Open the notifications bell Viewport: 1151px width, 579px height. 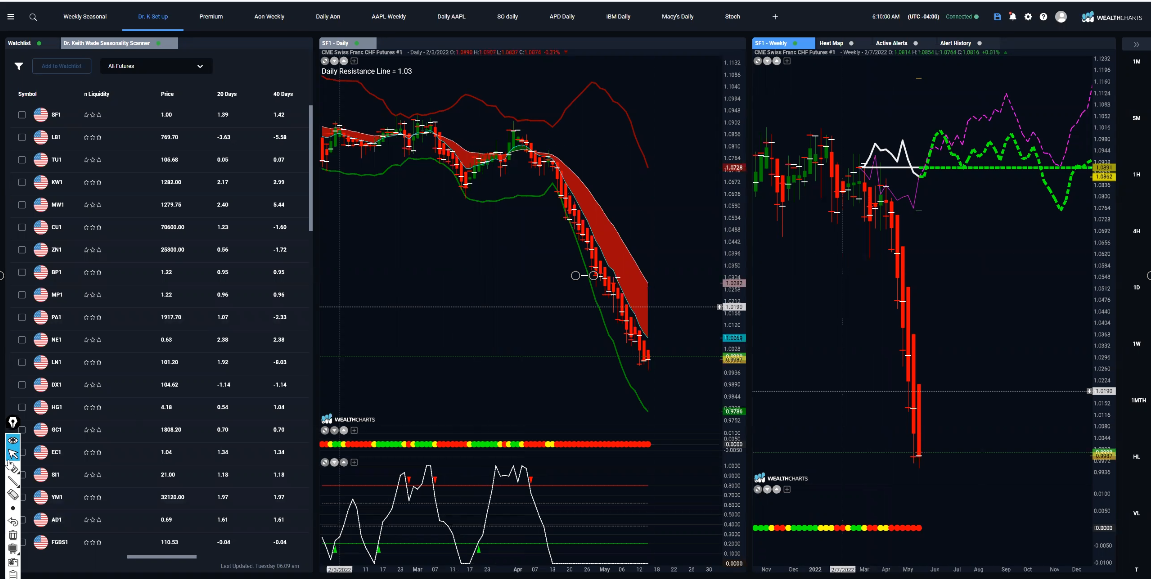pyautogui.click(x=1012, y=16)
